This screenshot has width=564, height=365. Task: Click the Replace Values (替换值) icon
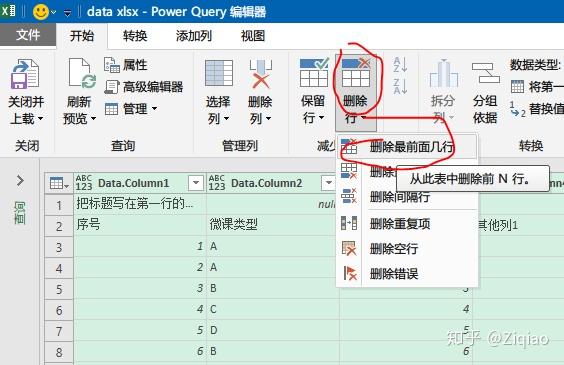[518, 109]
